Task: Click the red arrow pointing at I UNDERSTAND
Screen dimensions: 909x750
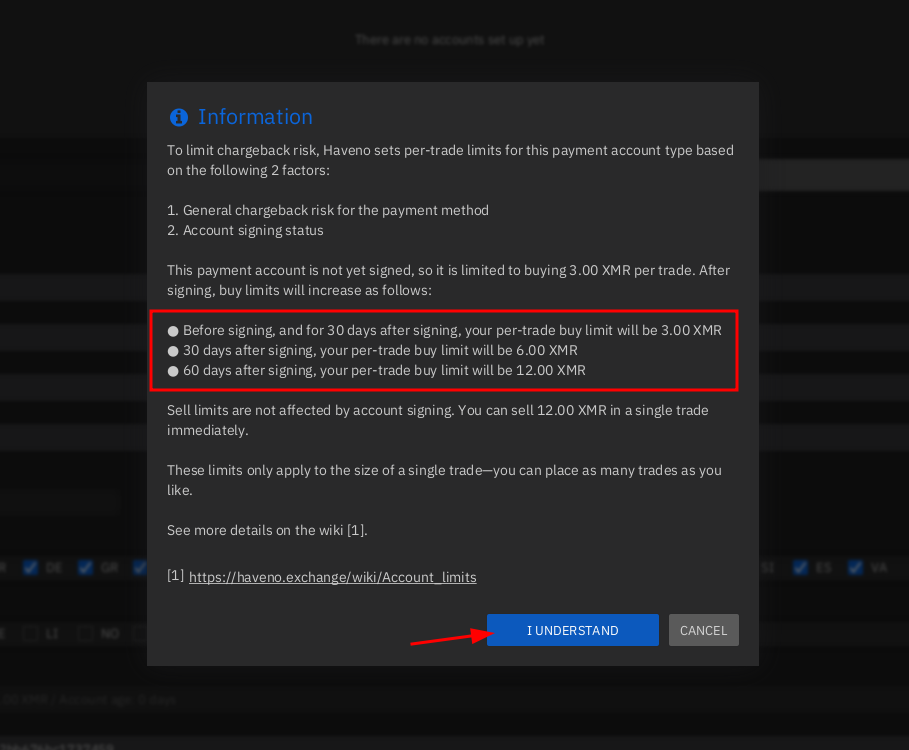Action: [x=443, y=637]
